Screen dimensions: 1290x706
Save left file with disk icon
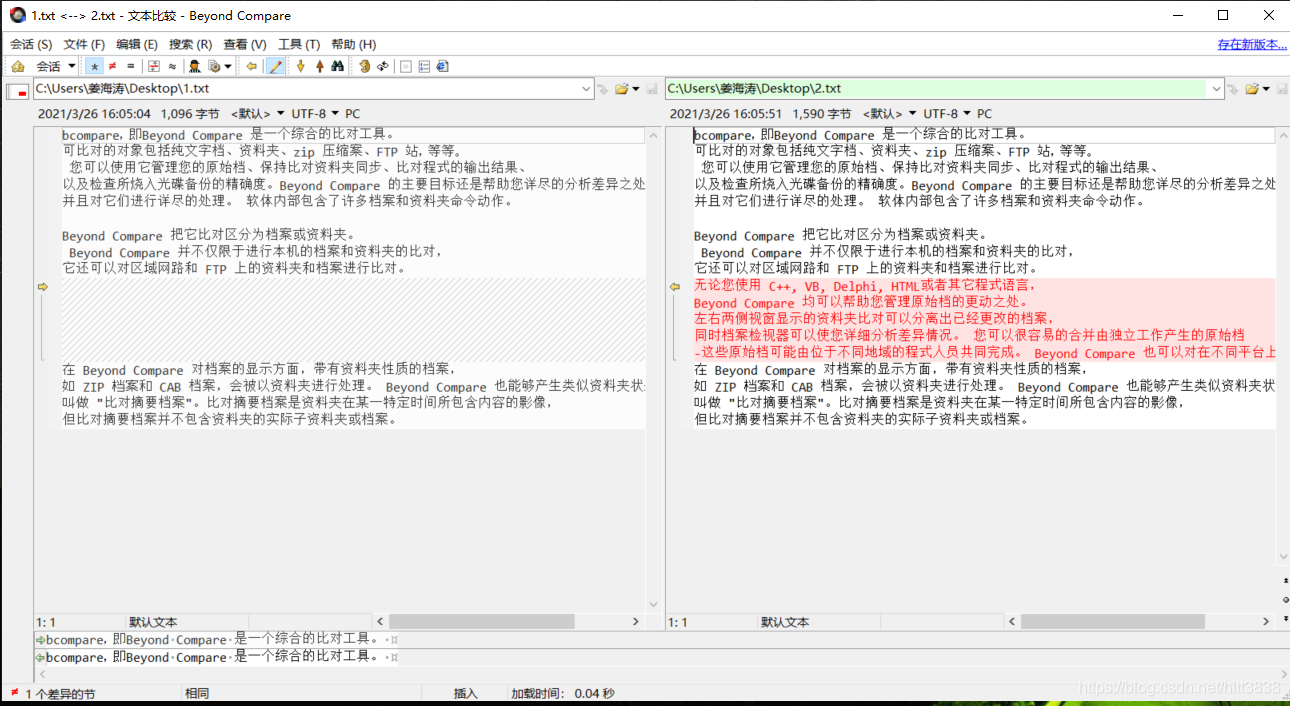pyautogui.click(x=651, y=89)
